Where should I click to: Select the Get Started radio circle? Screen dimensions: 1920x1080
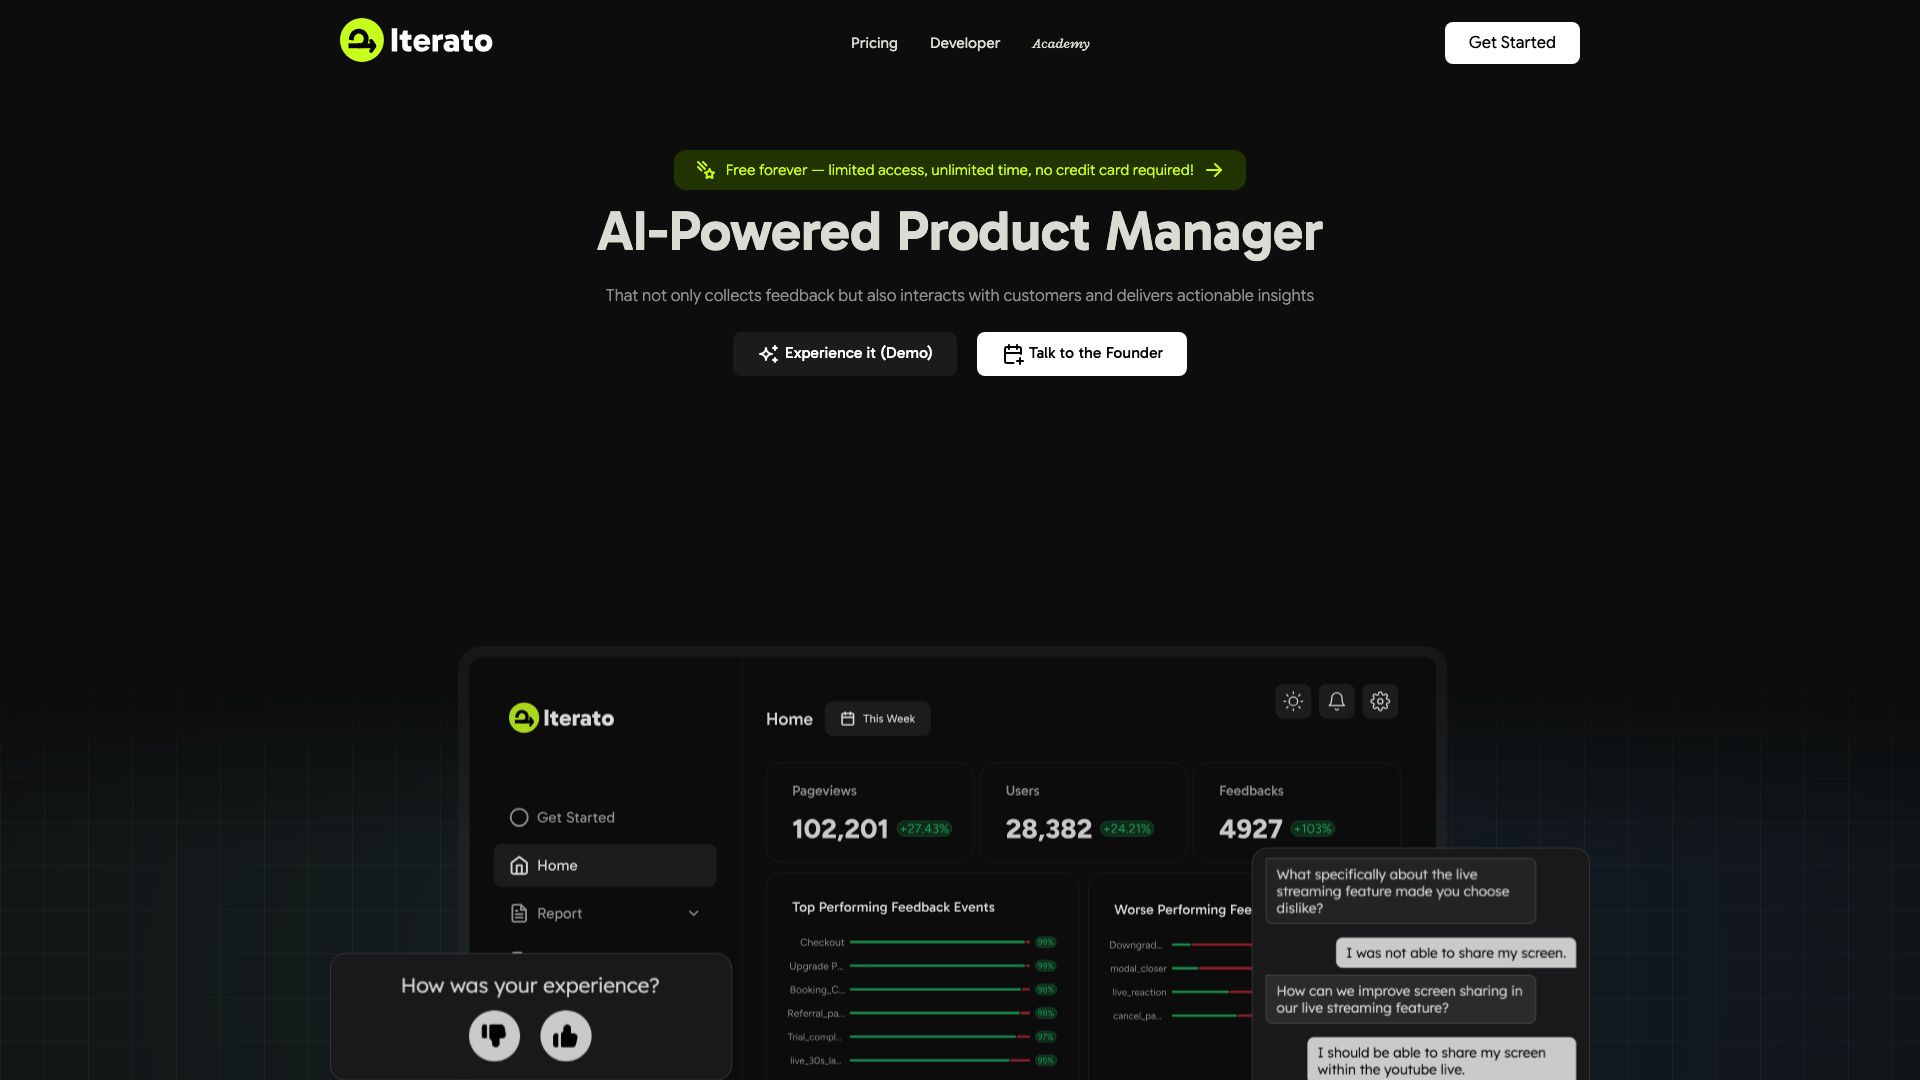(519, 816)
